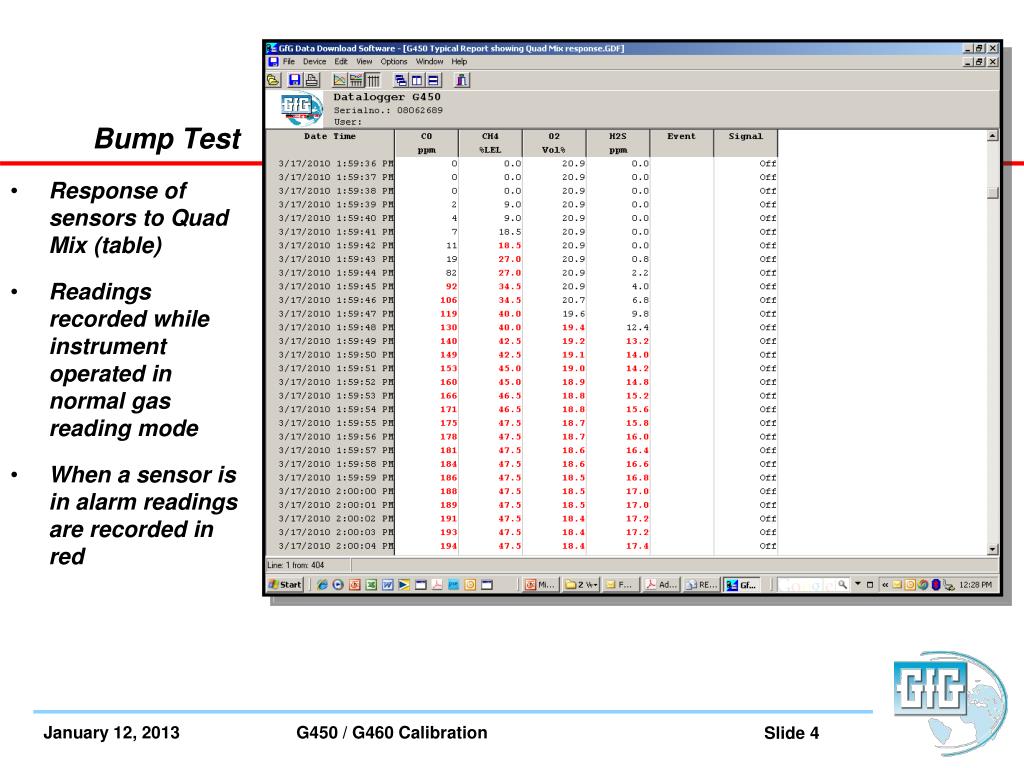The image size is (1024, 768).
Task: Open the Window menu
Action: (428, 61)
